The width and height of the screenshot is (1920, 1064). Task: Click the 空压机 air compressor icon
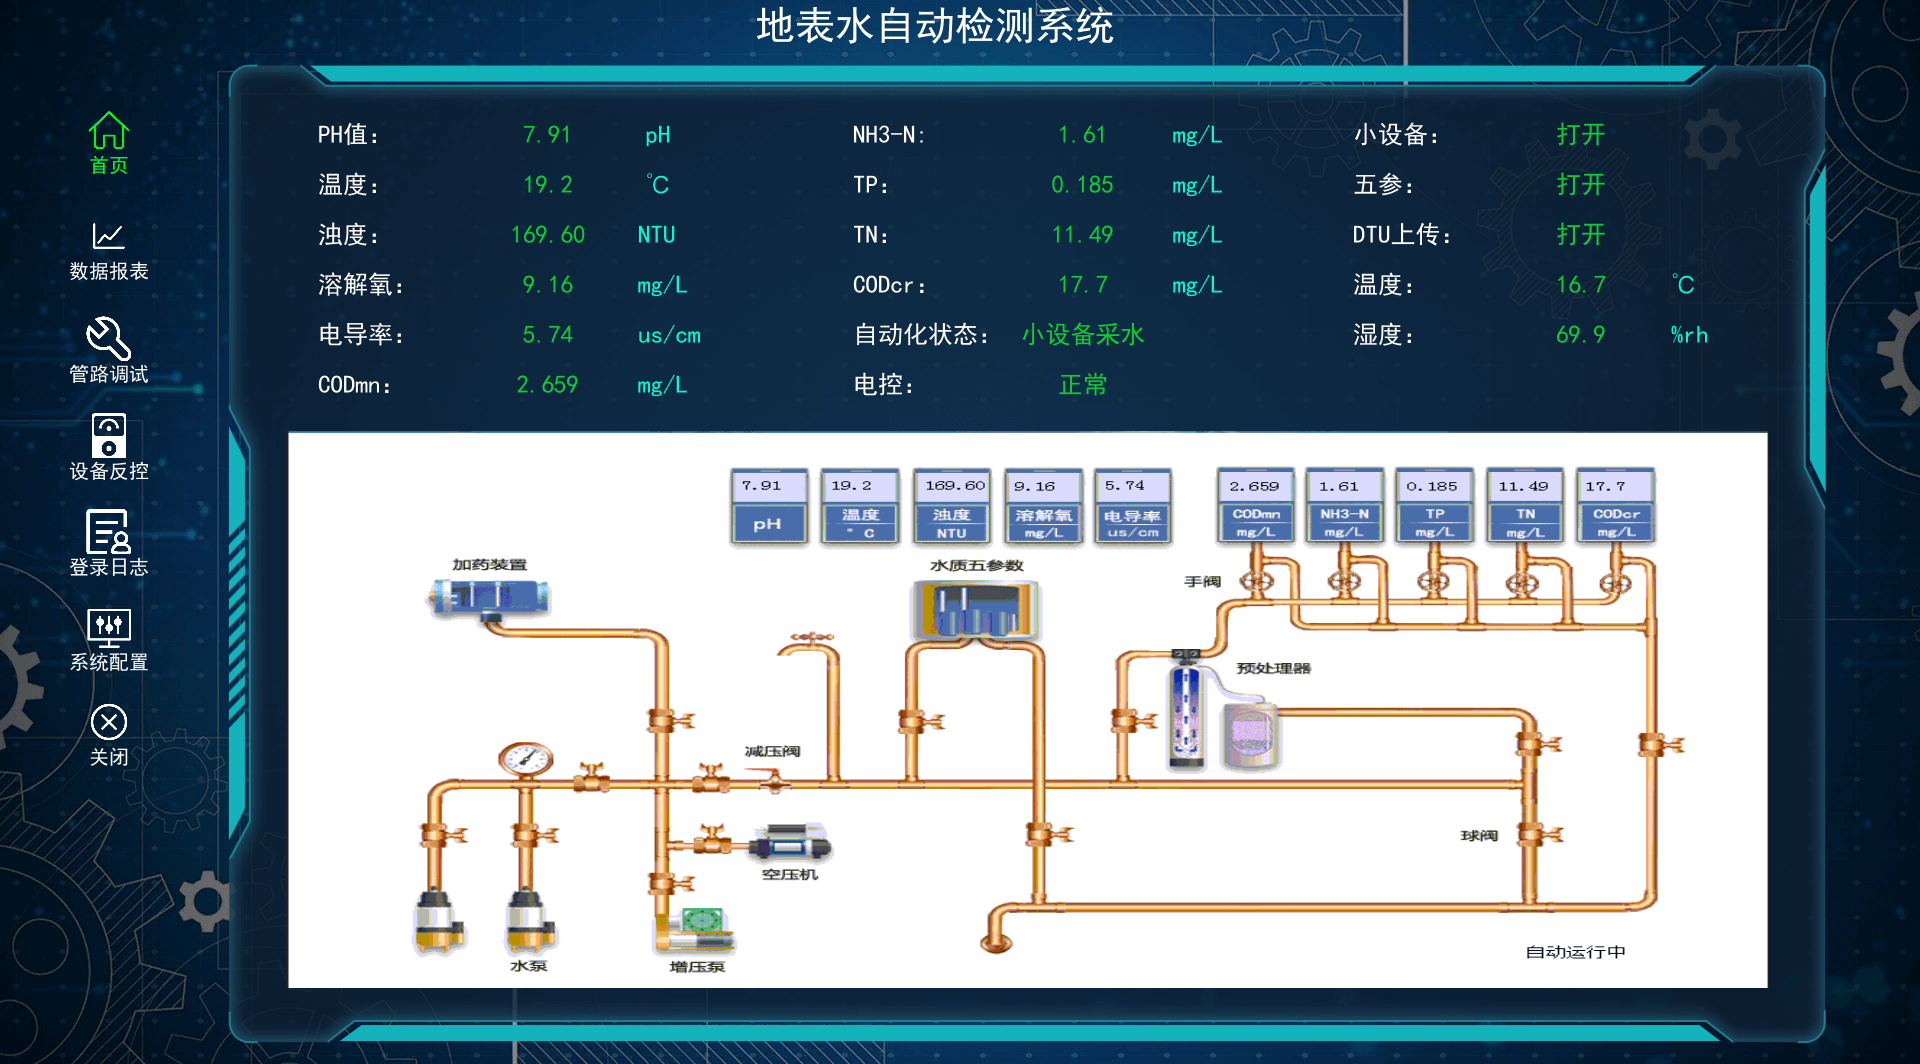(x=790, y=844)
